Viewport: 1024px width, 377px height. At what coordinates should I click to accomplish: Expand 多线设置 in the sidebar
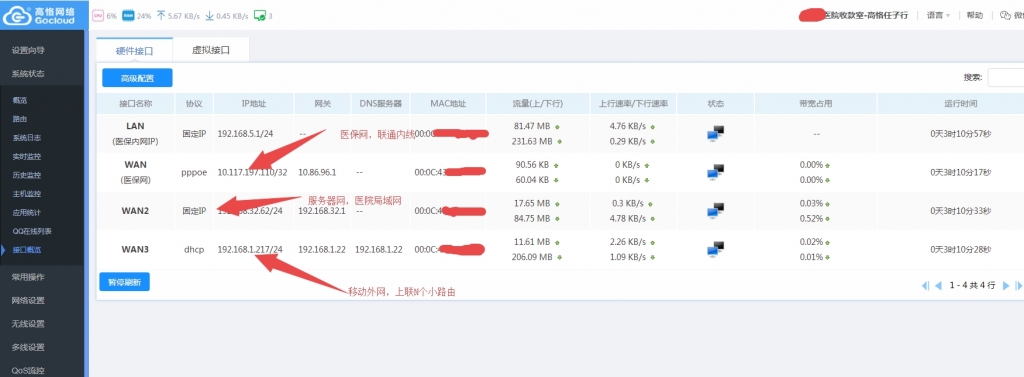click(x=28, y=347)
